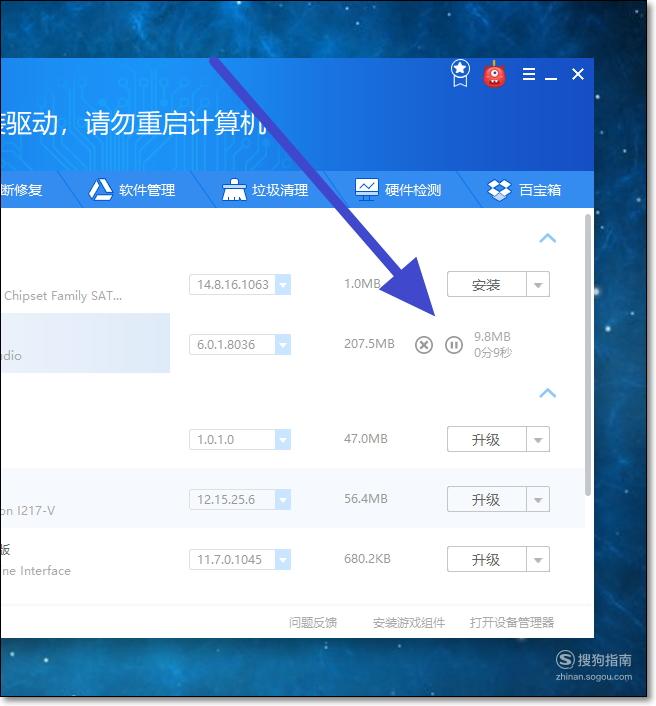Open the medal ribbon badge icon
The height and width of the screenshot is (706, 656).
tap(460, 73)
